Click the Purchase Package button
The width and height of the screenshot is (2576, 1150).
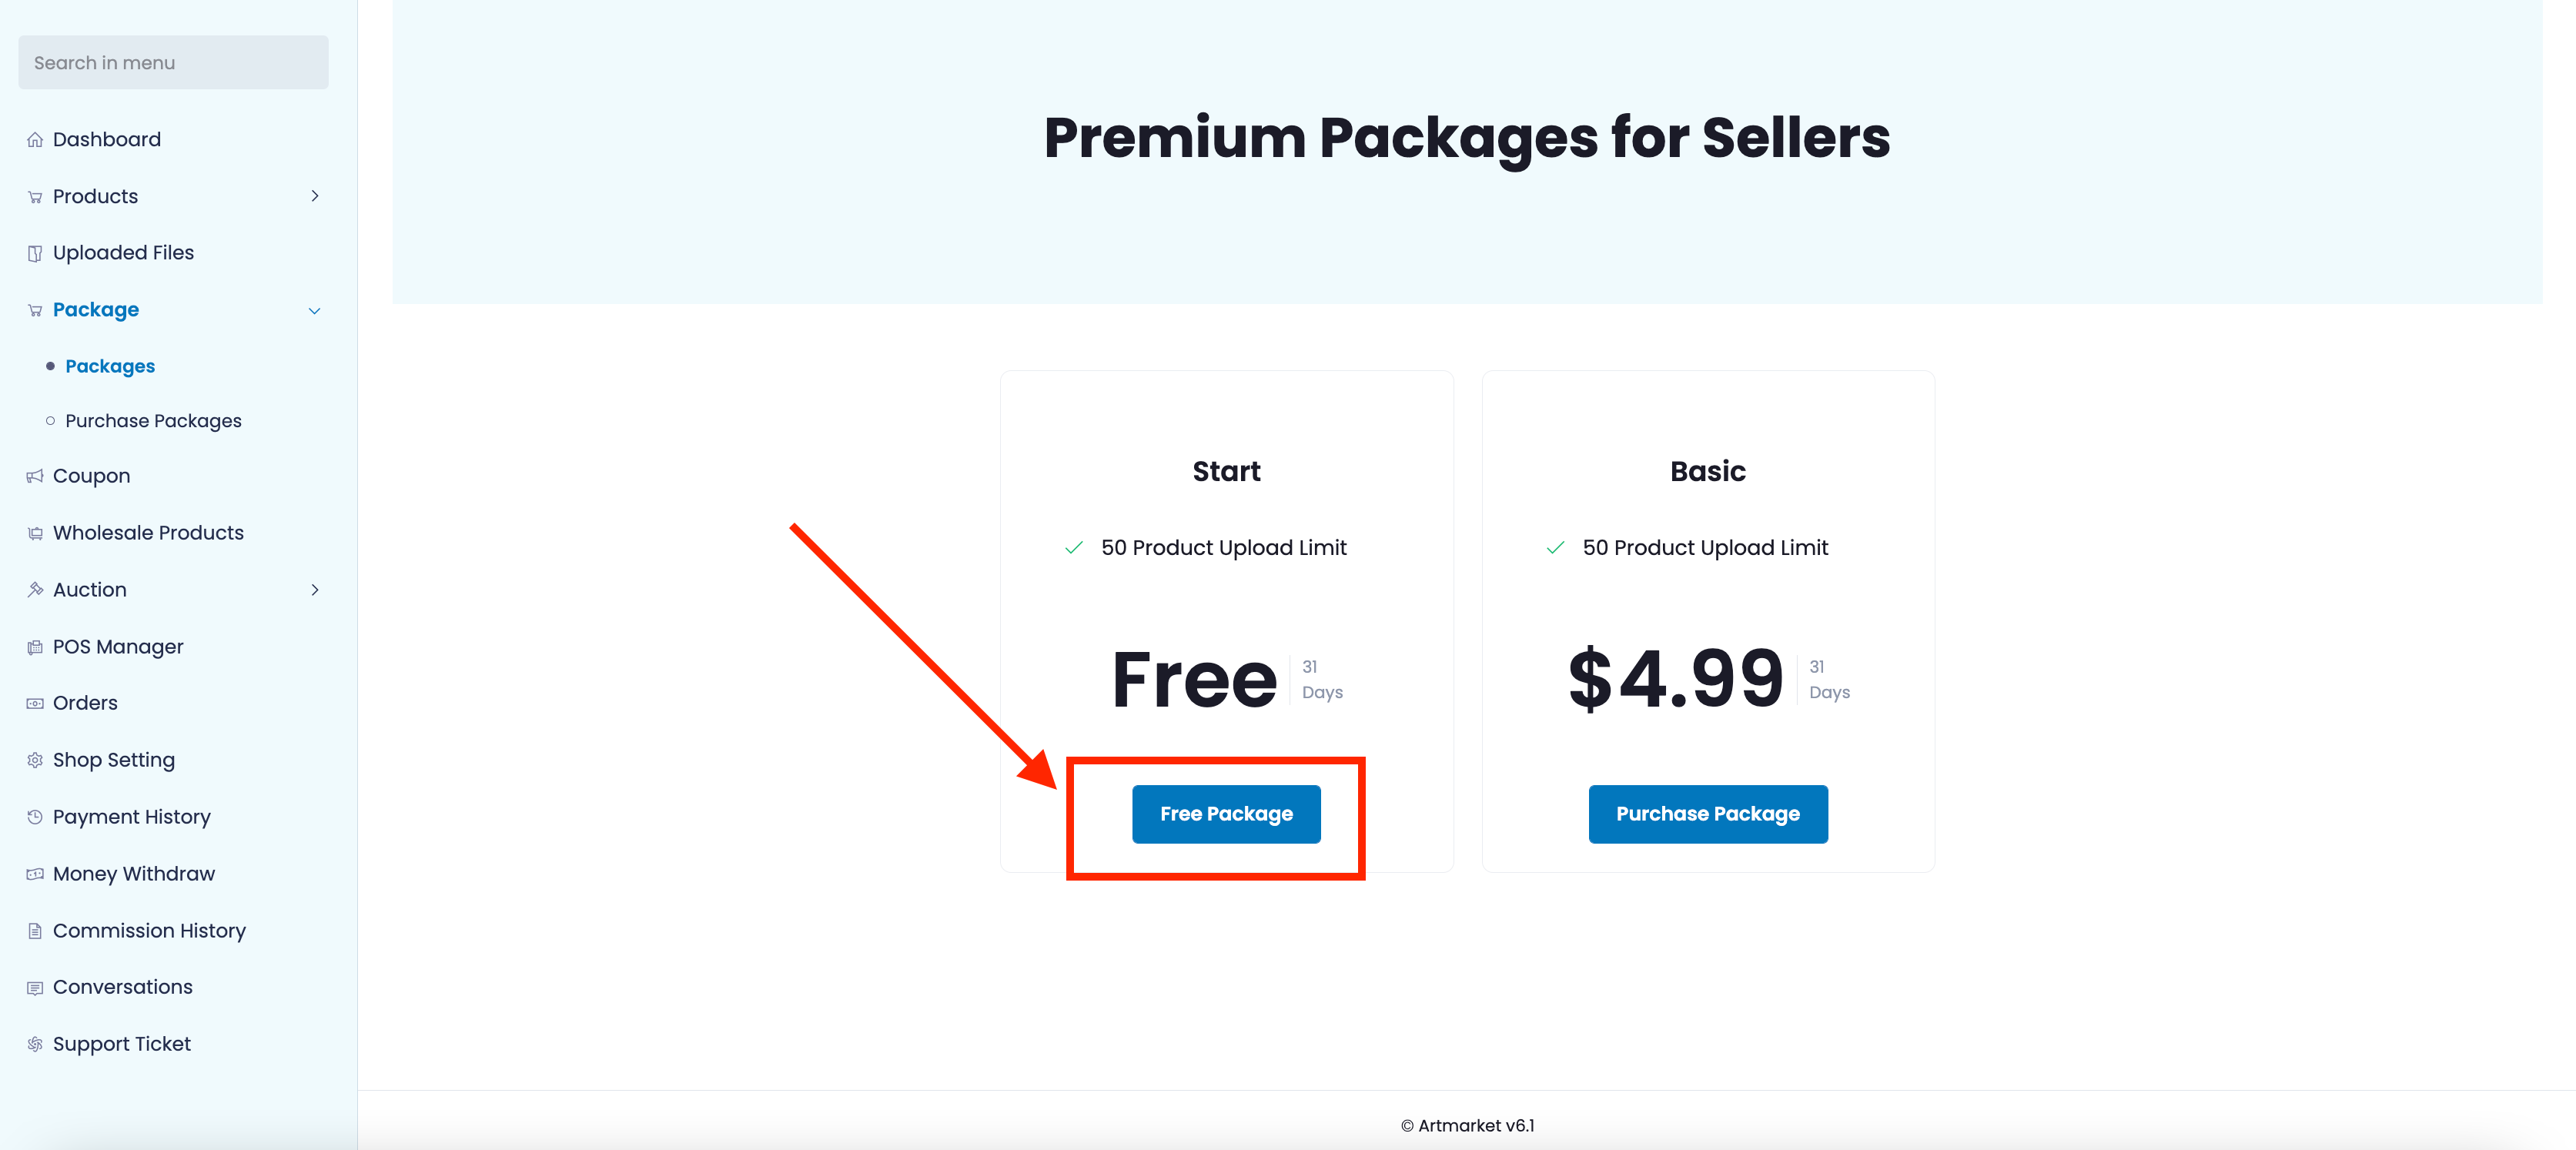tap(1707, 814)
